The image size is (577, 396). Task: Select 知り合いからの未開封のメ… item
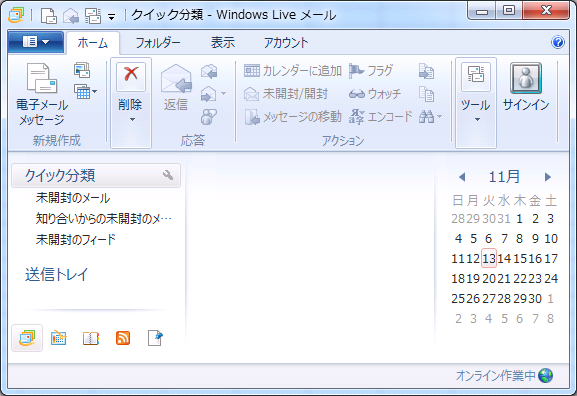pos(104,219)
